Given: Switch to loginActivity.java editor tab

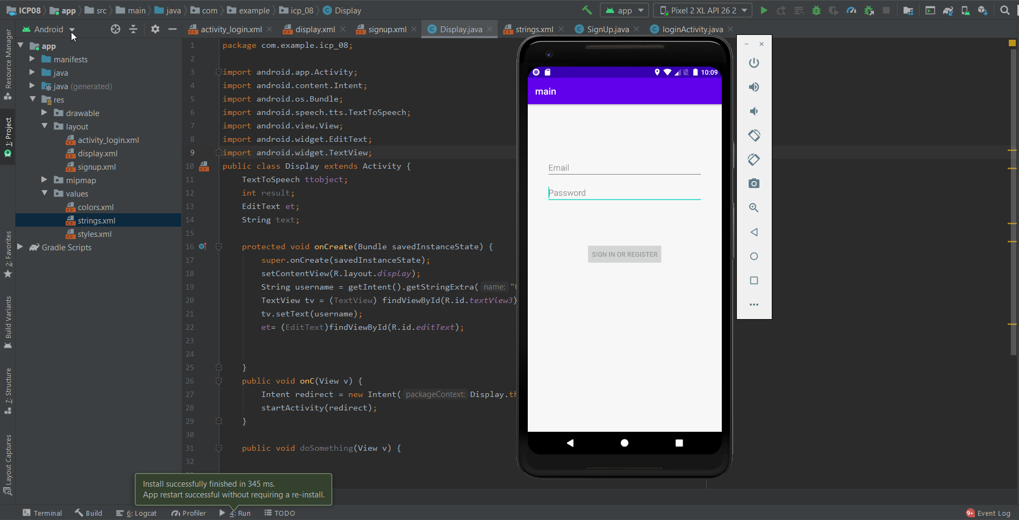Looking at the screenshot, I should (692, 30).
